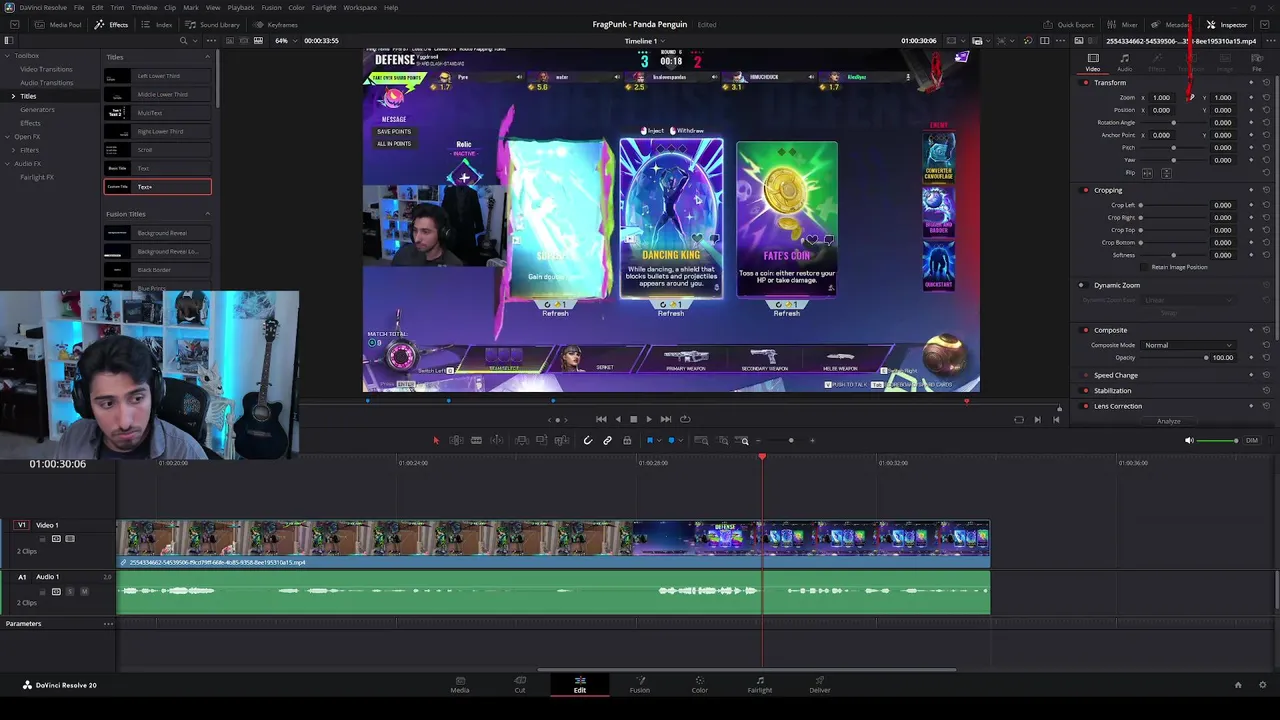Open the Keyframes panel

[x=276, y=25]
